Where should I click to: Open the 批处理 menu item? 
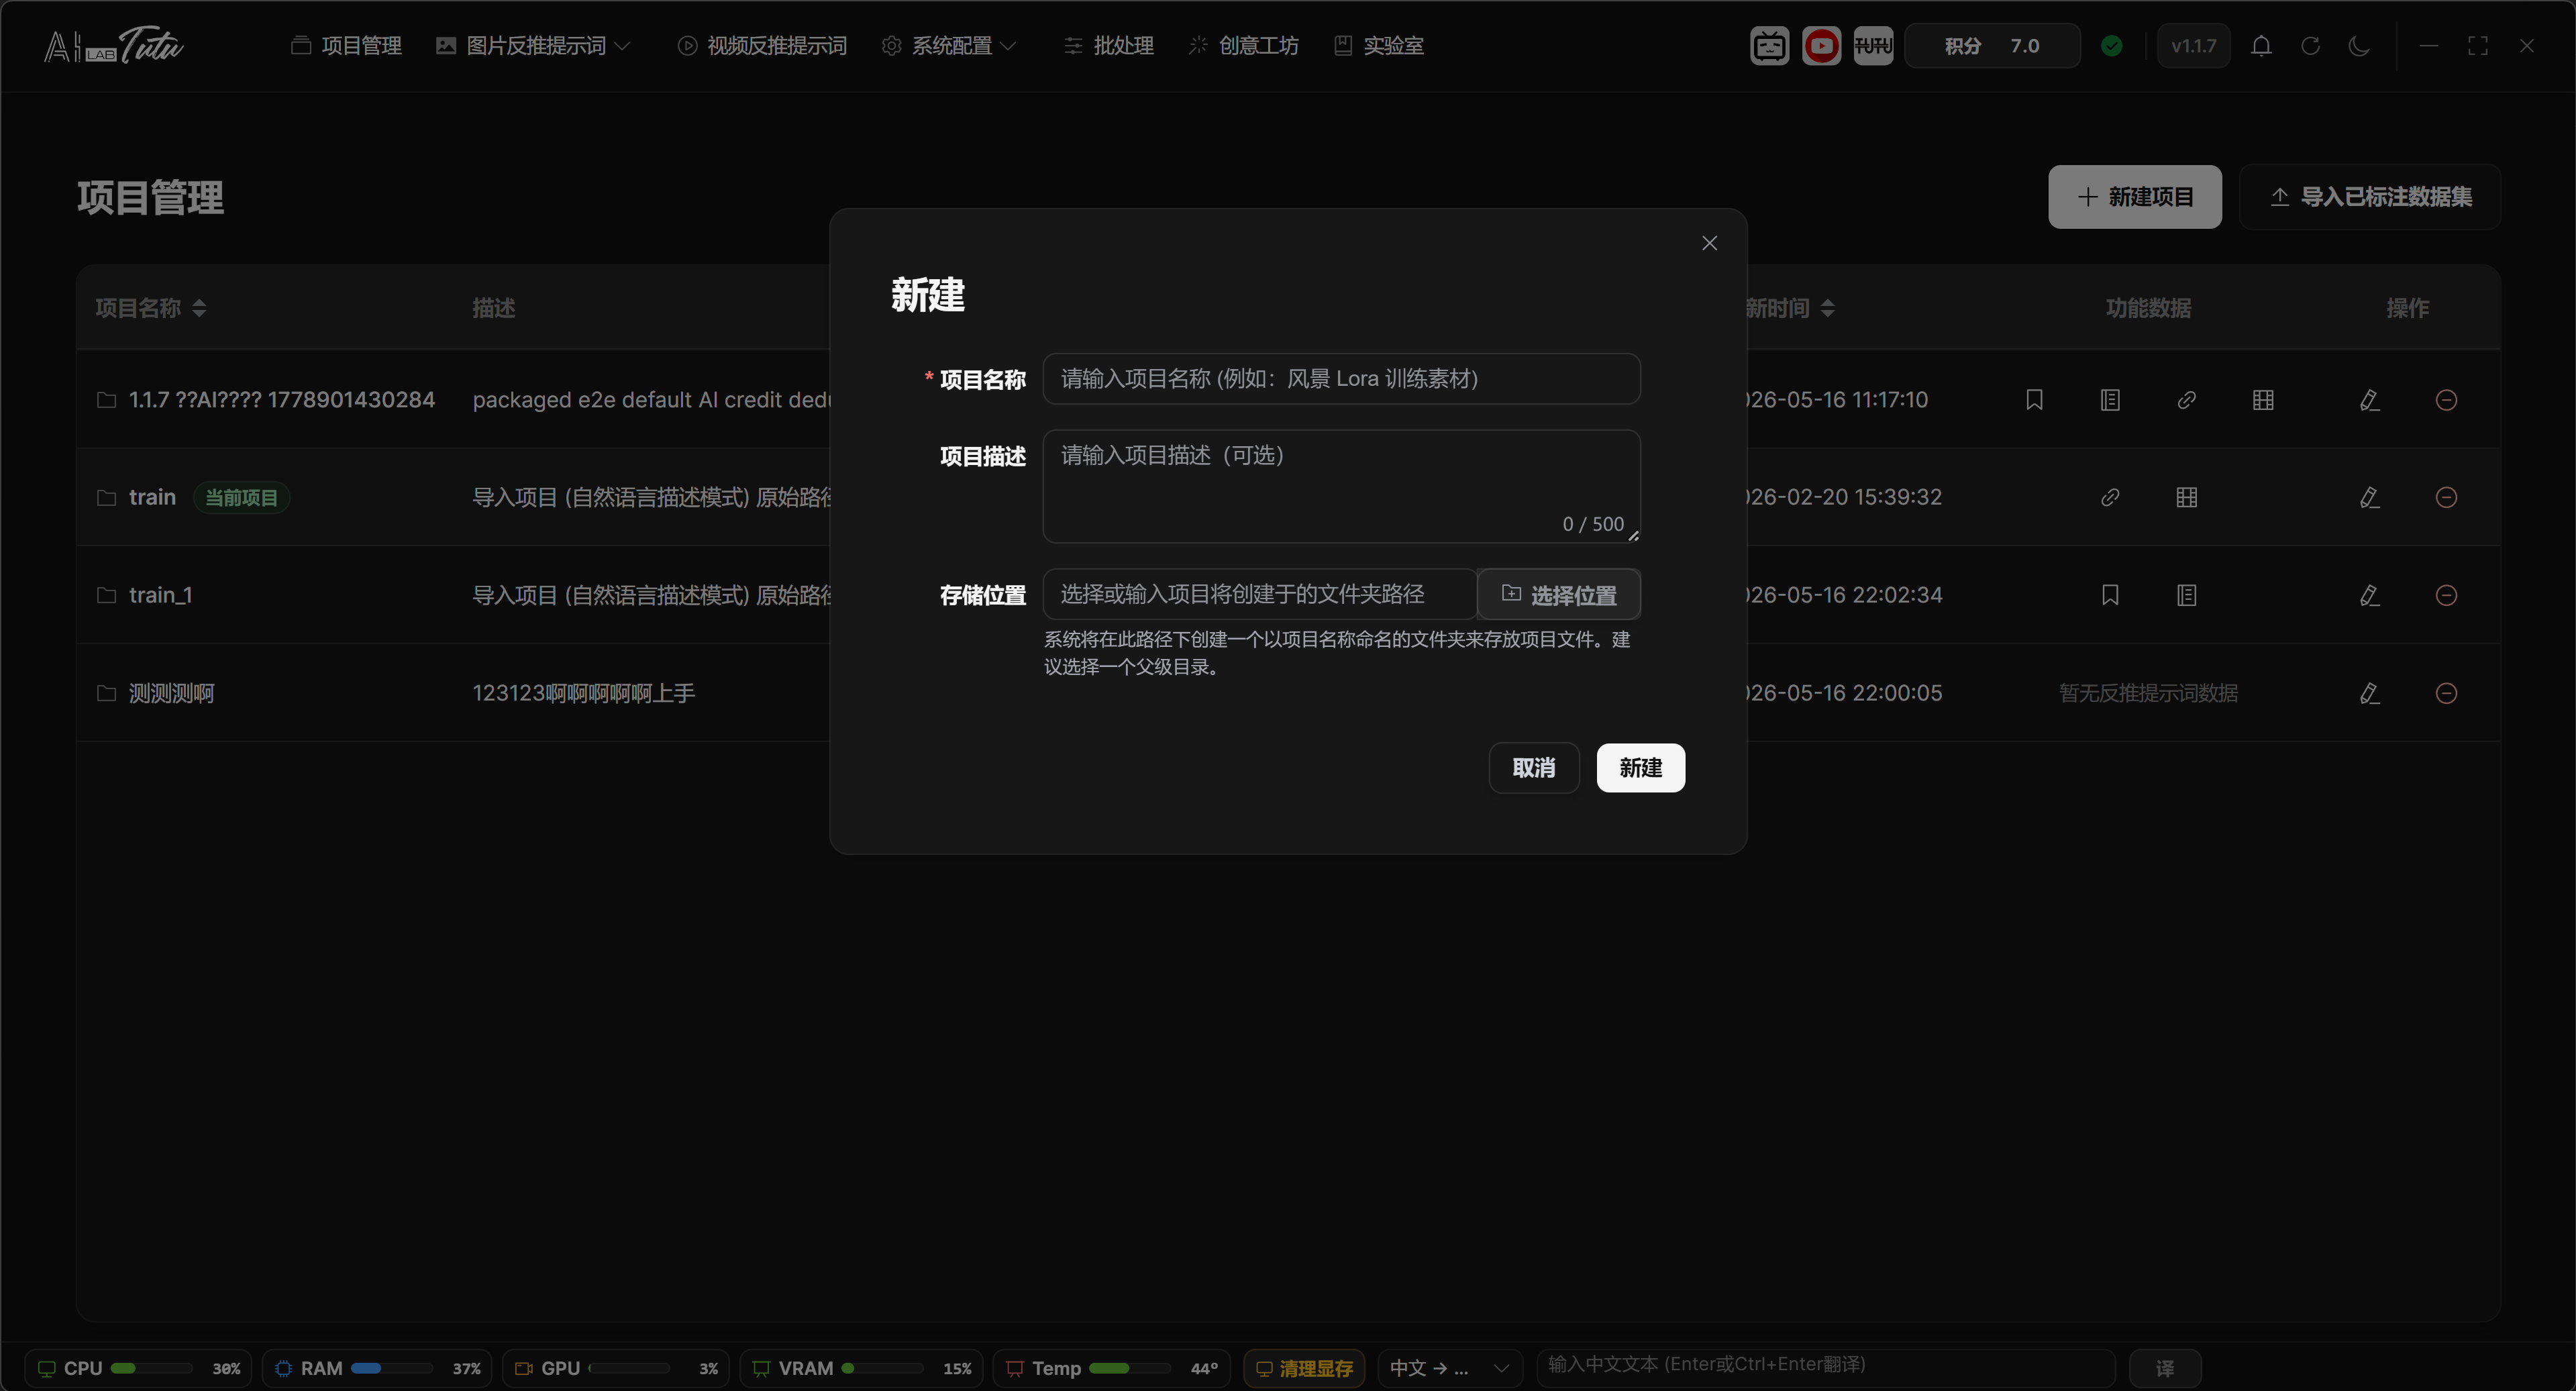tap(1108, 46)
